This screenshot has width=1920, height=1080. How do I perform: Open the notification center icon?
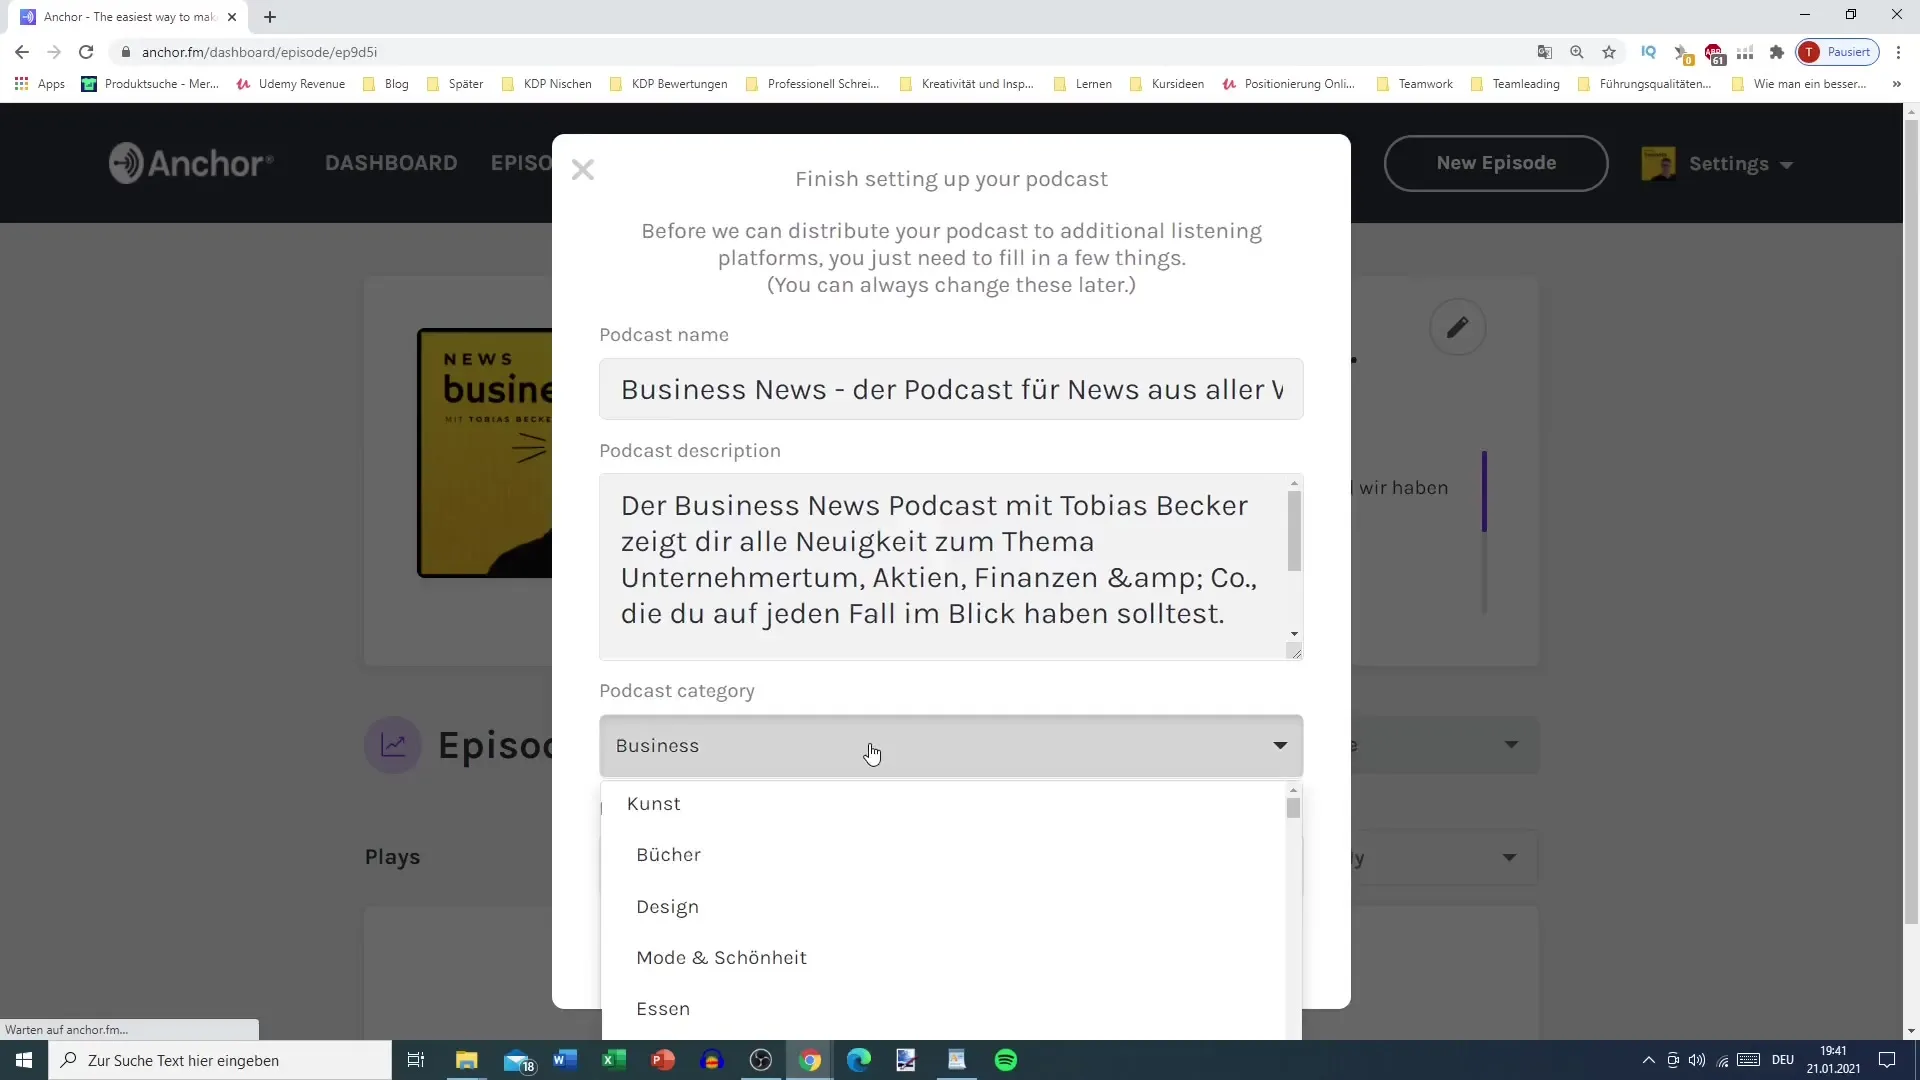pos(1887,1060)
